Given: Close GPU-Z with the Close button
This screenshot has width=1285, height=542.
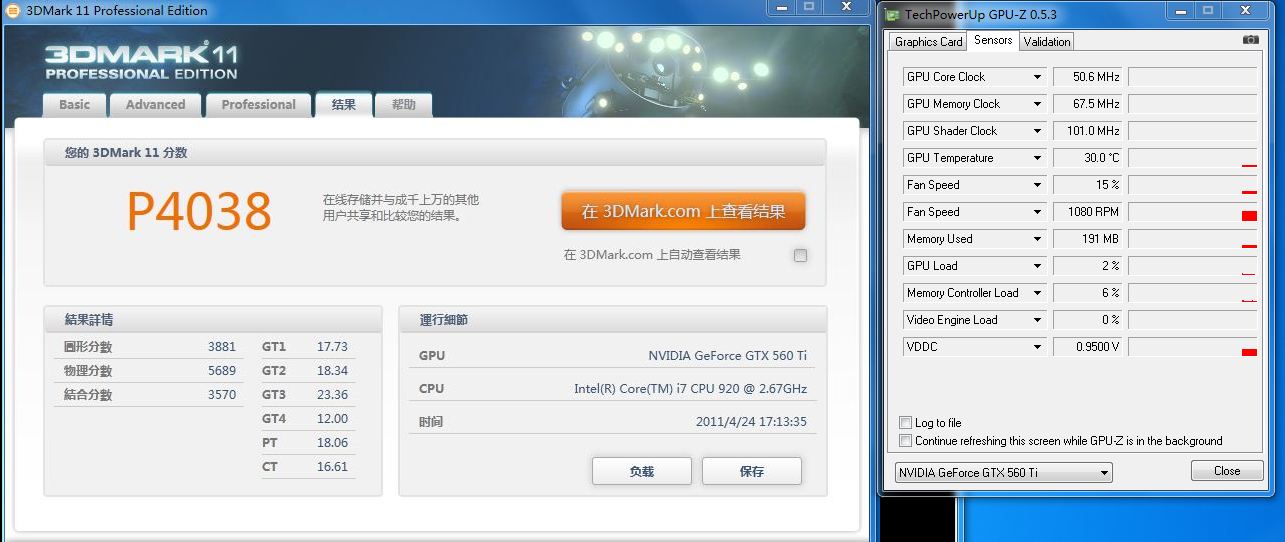Looking at the screenshot, I should tap(1227, 471).
